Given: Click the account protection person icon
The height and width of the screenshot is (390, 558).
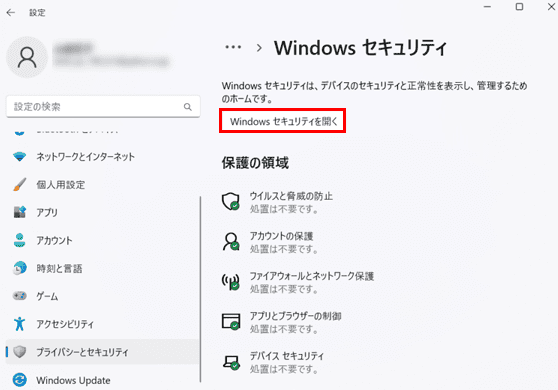Looking at the screenshot, I should [x=231, y=242].
